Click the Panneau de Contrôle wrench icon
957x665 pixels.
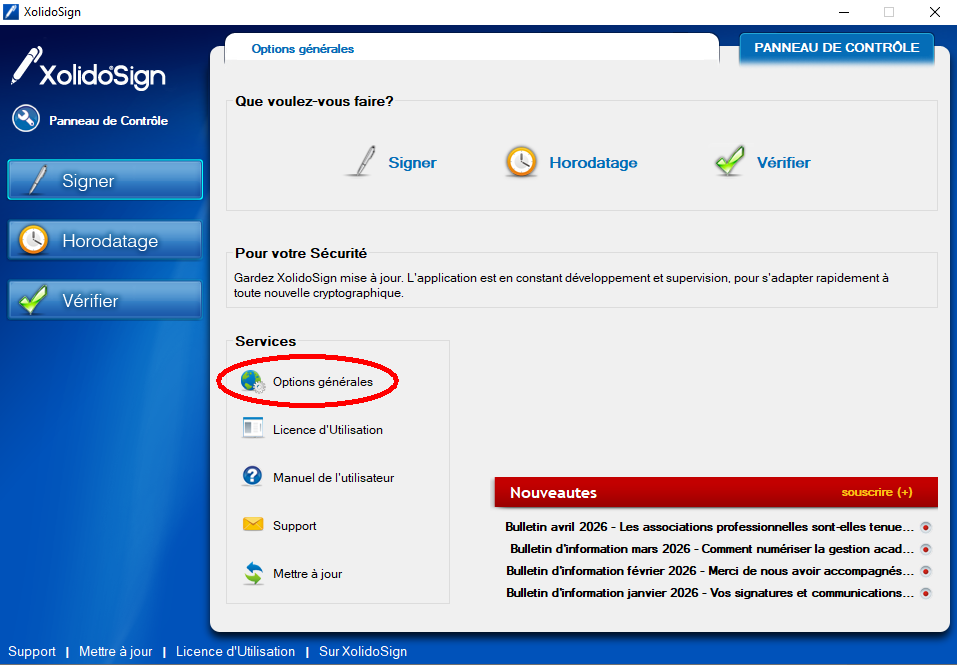coord(26,118)
